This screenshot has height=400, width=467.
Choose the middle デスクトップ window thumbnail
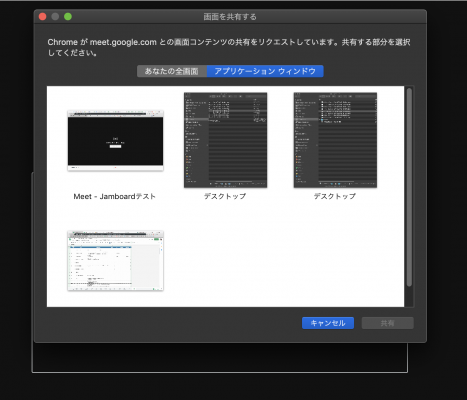pyautogui.click(x=225, y=140)
